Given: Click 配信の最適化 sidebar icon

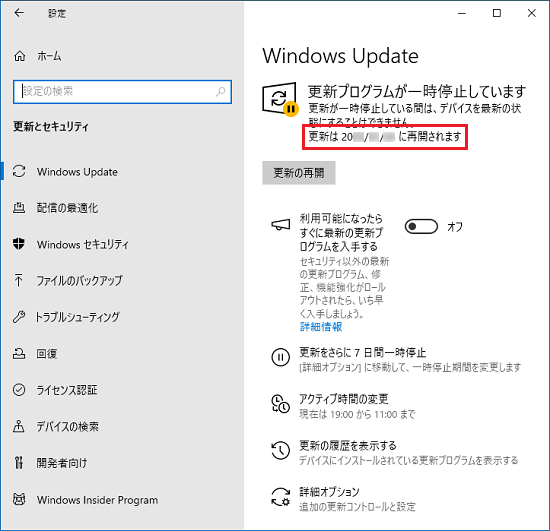Looking at the screenshot, I should (19, 208).
